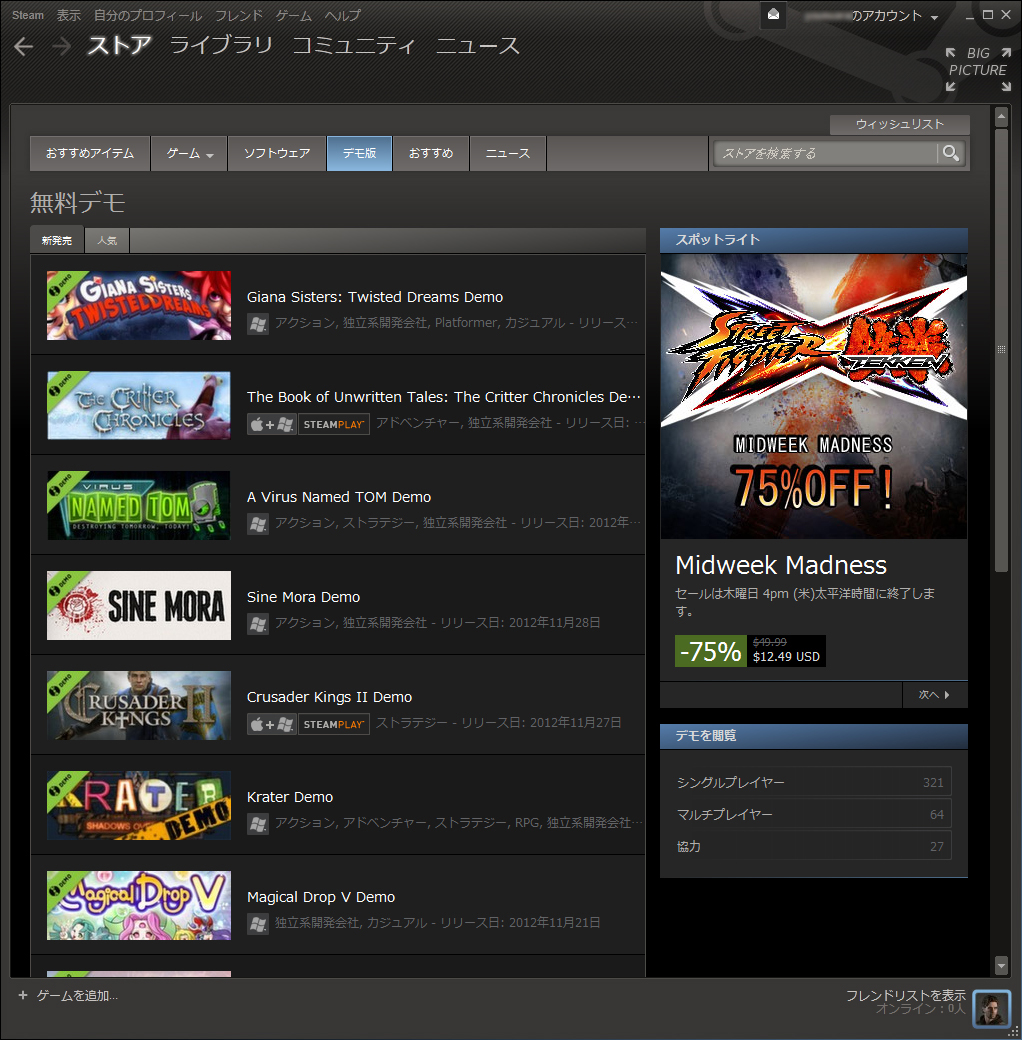
Task: Go to the ストア main section
Action: click(119, 45)
